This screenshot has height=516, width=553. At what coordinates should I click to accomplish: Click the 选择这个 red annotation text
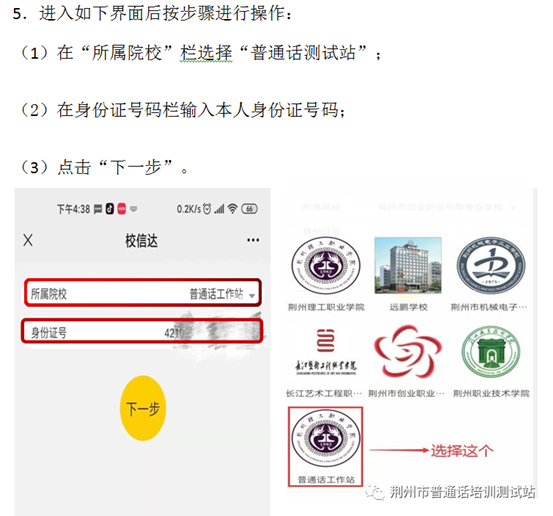(x=462, y=451)
